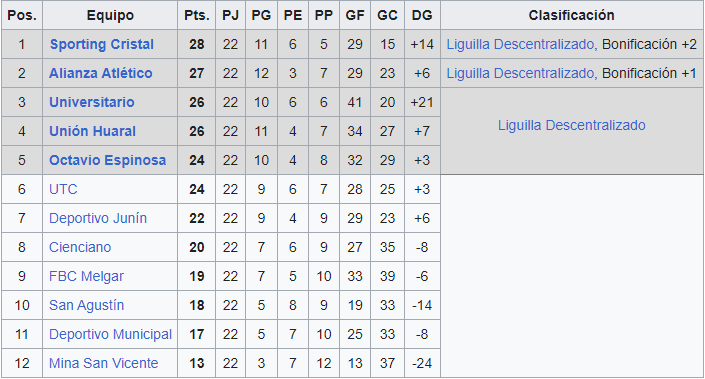Follow Liguilla Descentralizado link with Bonificación +2
This screenshot has height=379, width=705.
coord(520,44)
